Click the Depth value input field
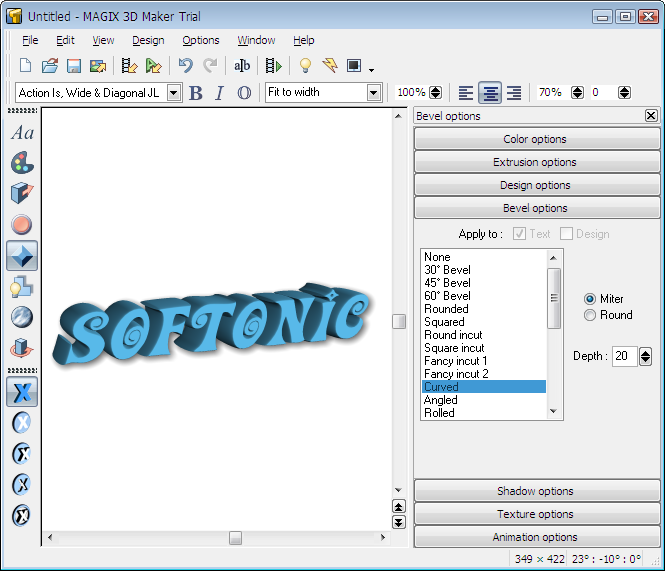The height and width of the screenshot is (571, 665). pyautogui.click(x=624, y=356)
